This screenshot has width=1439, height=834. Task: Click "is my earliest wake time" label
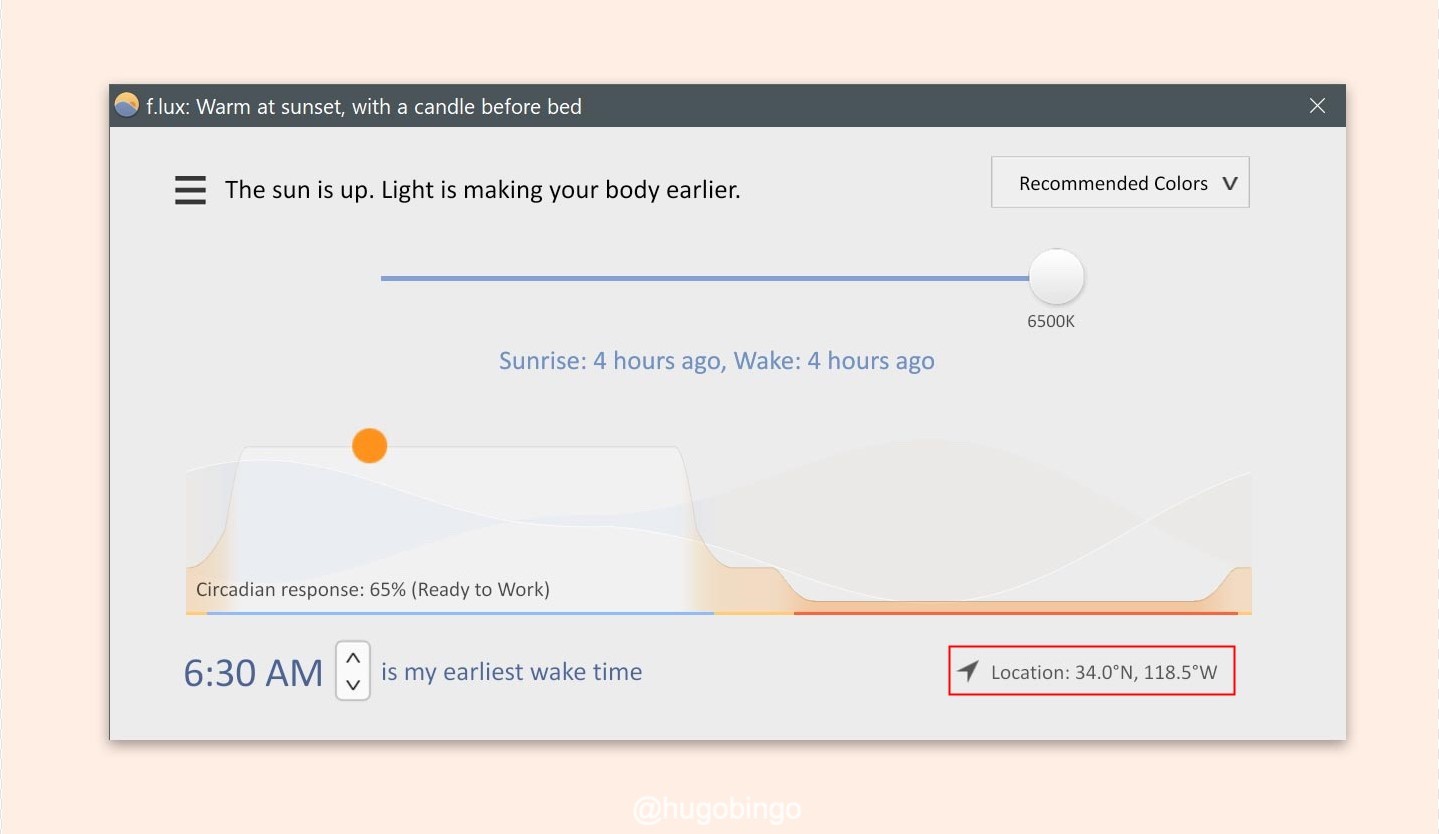(511, 672)
